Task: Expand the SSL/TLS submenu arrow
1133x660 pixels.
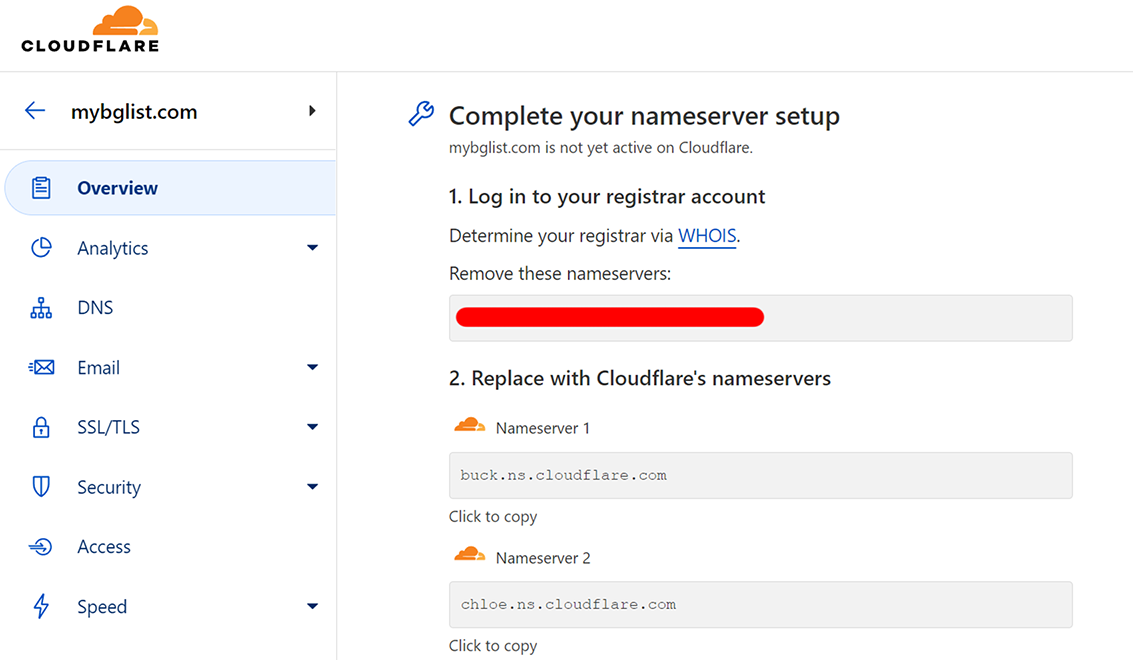Action: pyautogui.click(x=312, y=427)
